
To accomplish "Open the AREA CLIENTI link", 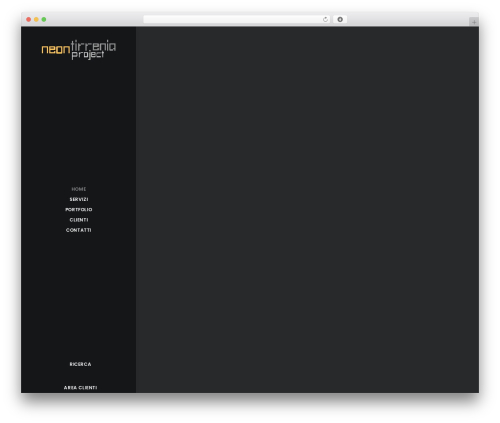I will (80, 388).
